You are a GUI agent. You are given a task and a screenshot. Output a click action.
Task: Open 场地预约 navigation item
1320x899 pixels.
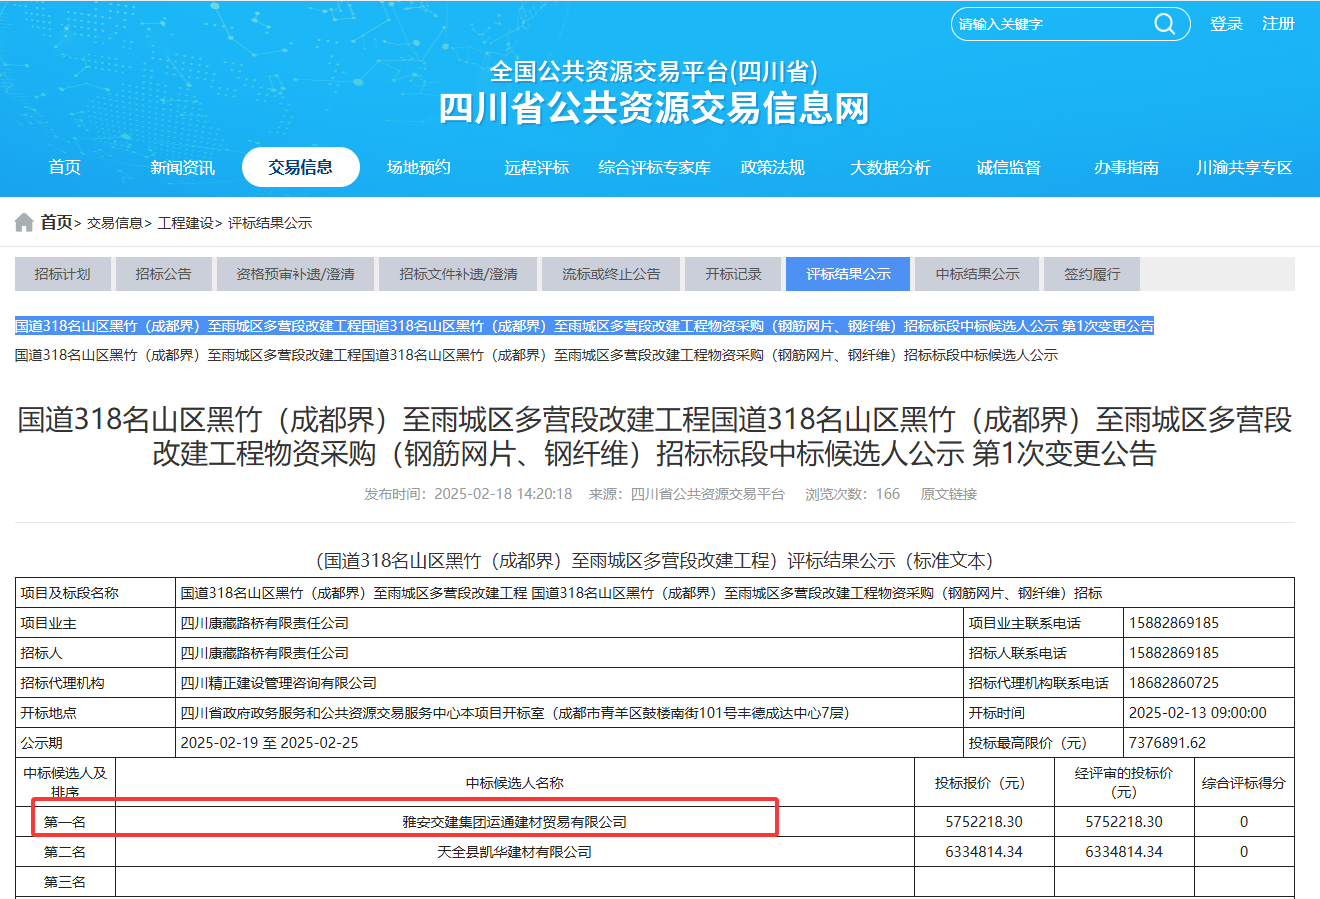419,168
